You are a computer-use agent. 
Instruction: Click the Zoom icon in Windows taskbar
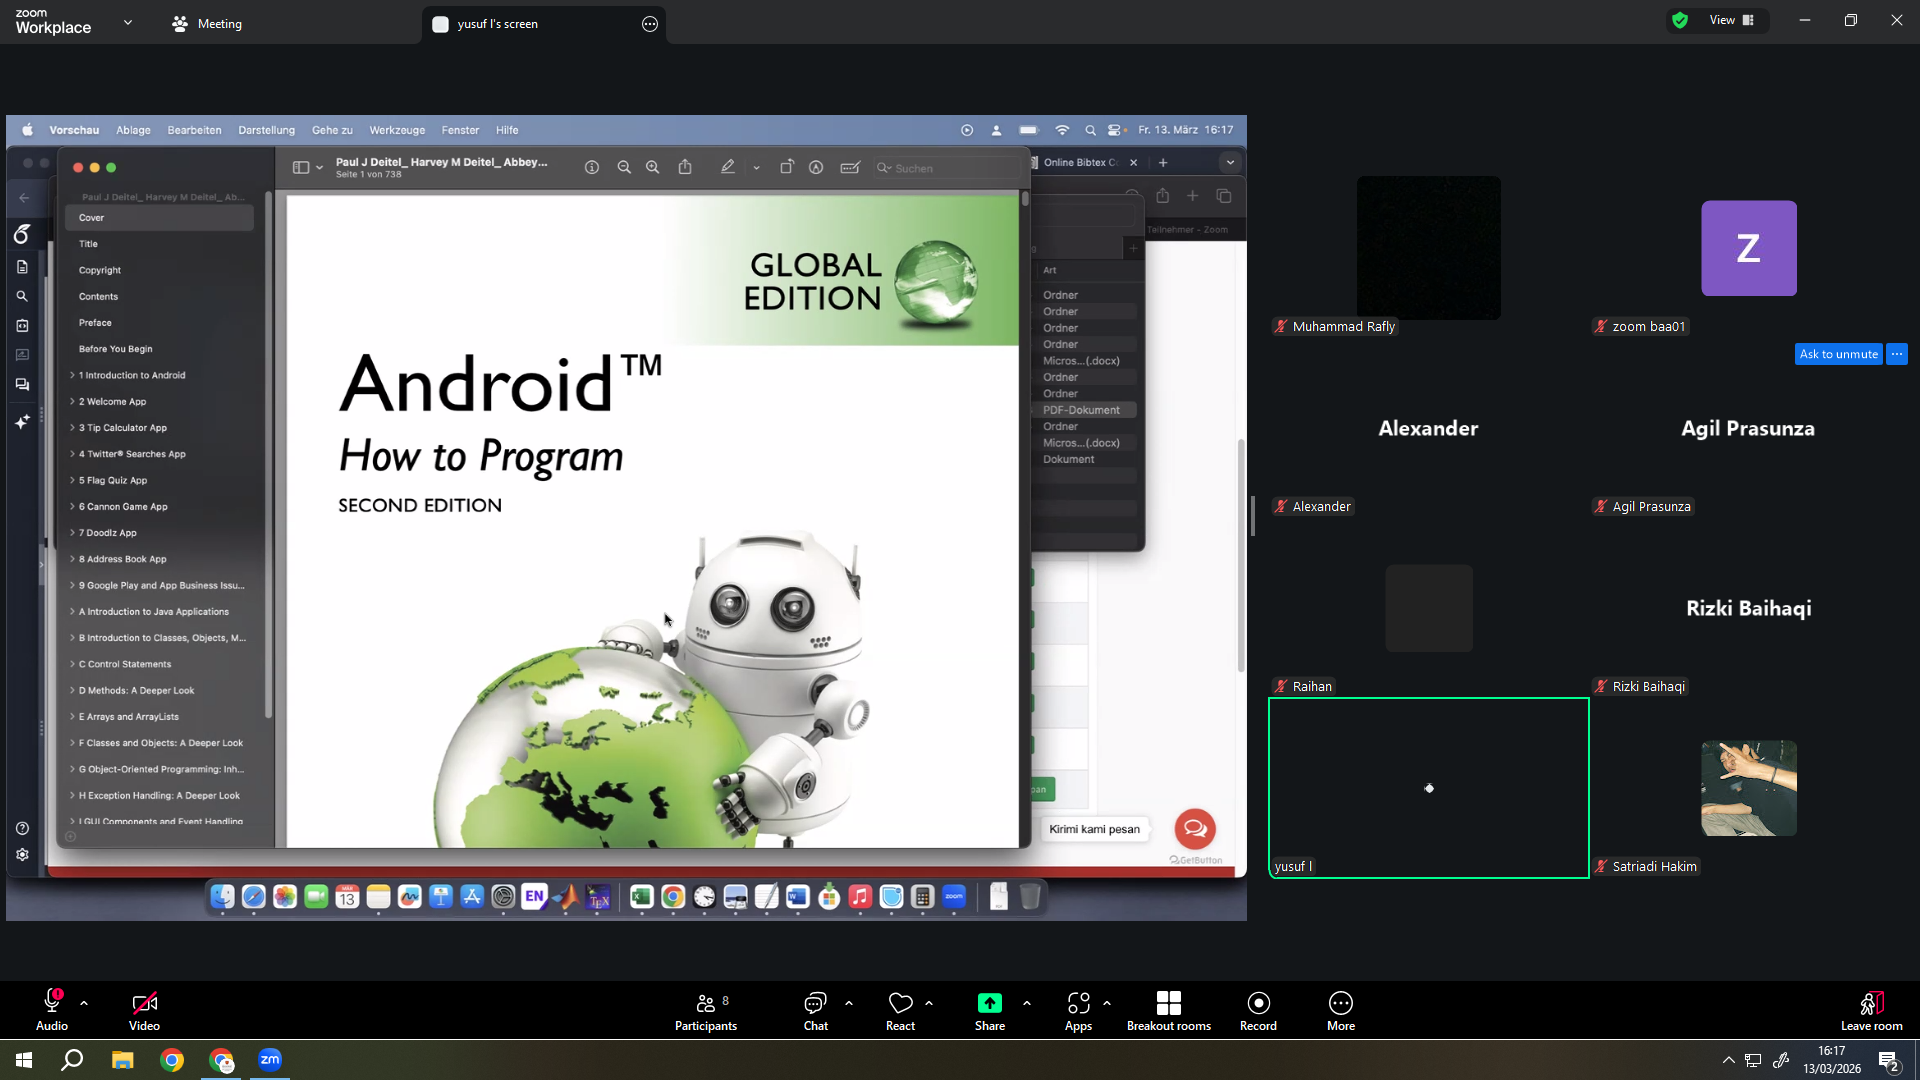(x=270, y=1060)
